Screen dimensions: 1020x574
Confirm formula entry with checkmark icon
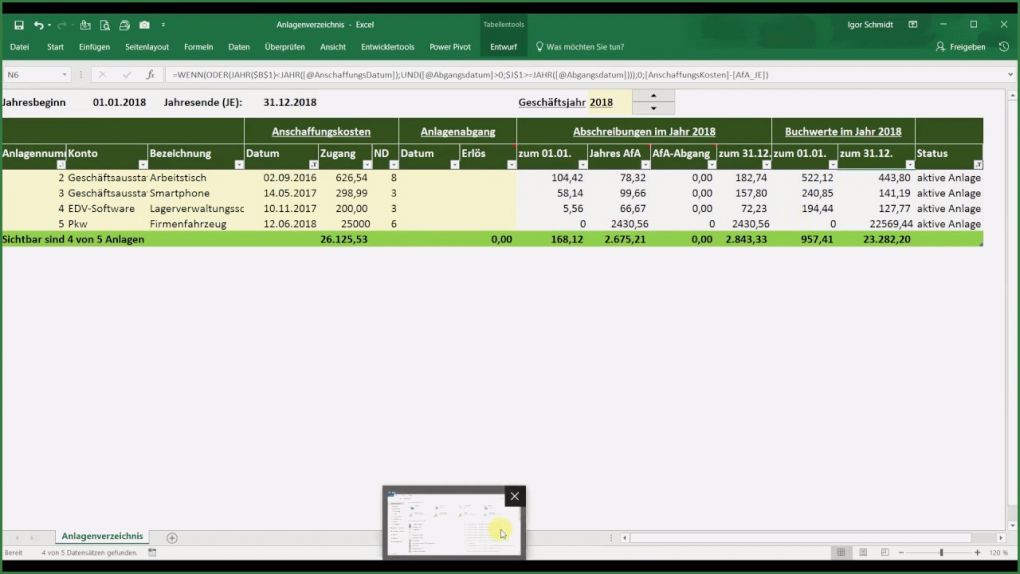[126, 75]
